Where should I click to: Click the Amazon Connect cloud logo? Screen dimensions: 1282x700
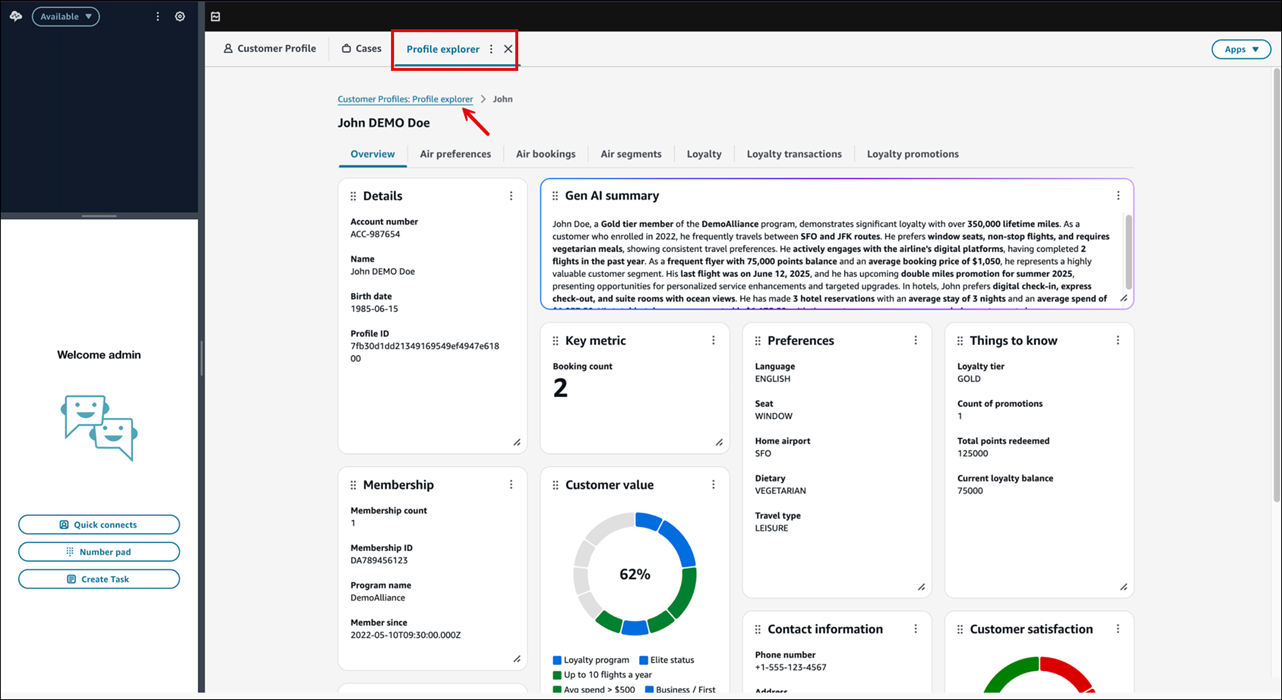(14, 16)
